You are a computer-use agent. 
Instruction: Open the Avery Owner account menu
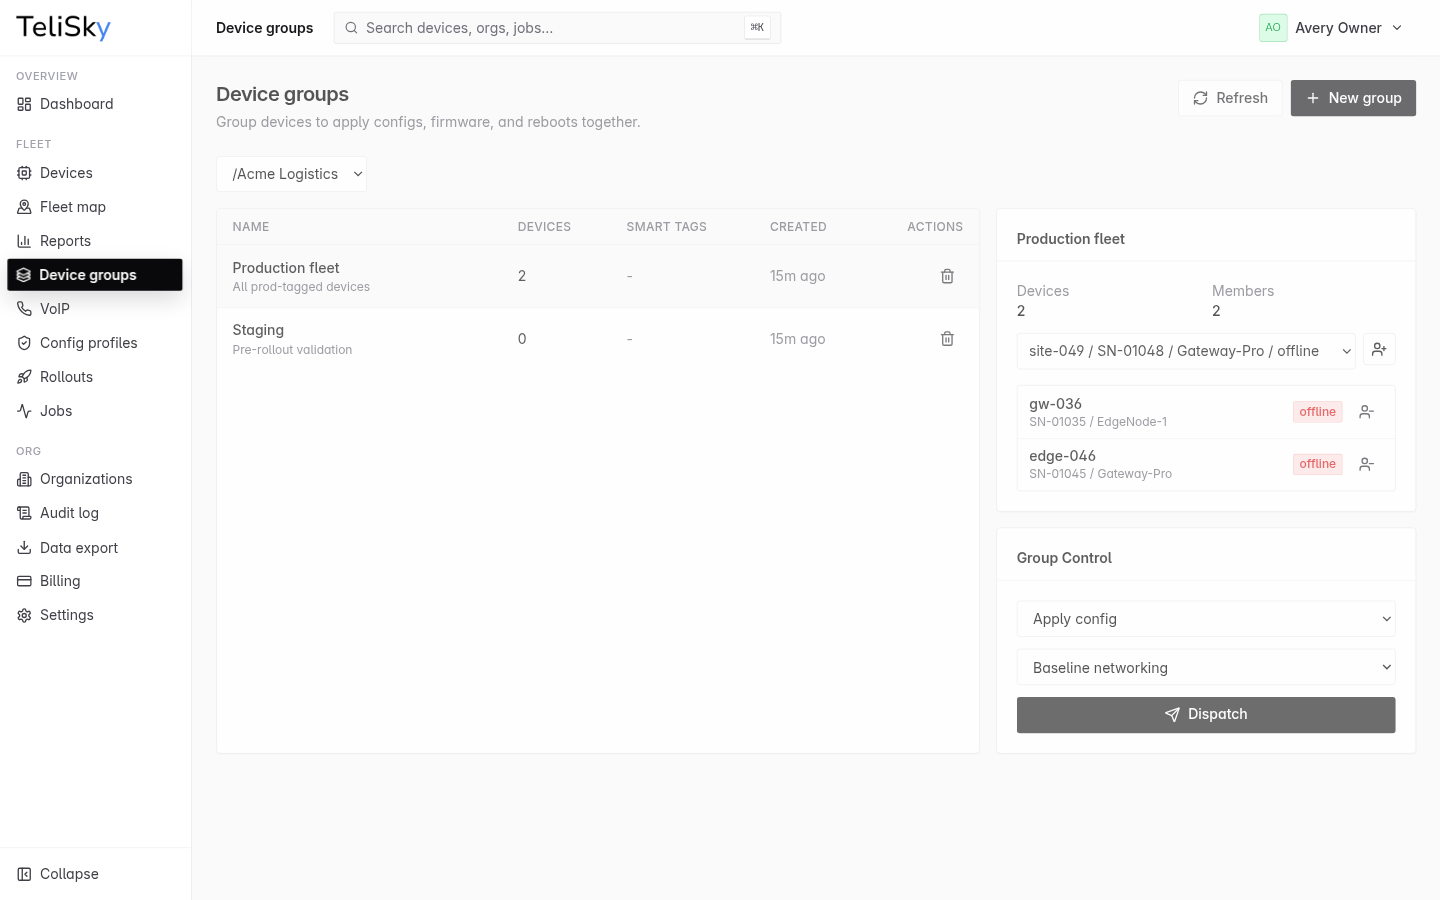tap(1331, 28)
